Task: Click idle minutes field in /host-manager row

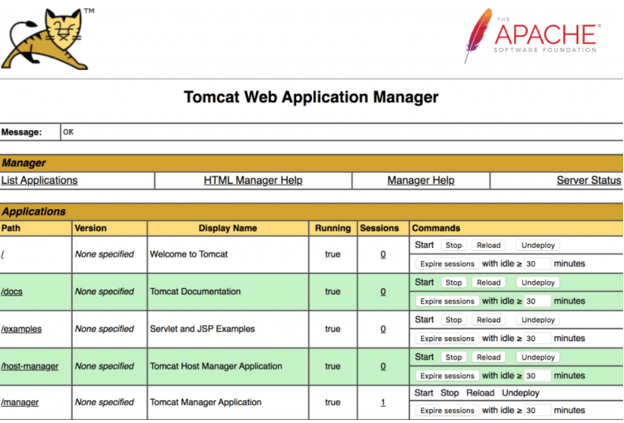Action: [x=537, y=376]
